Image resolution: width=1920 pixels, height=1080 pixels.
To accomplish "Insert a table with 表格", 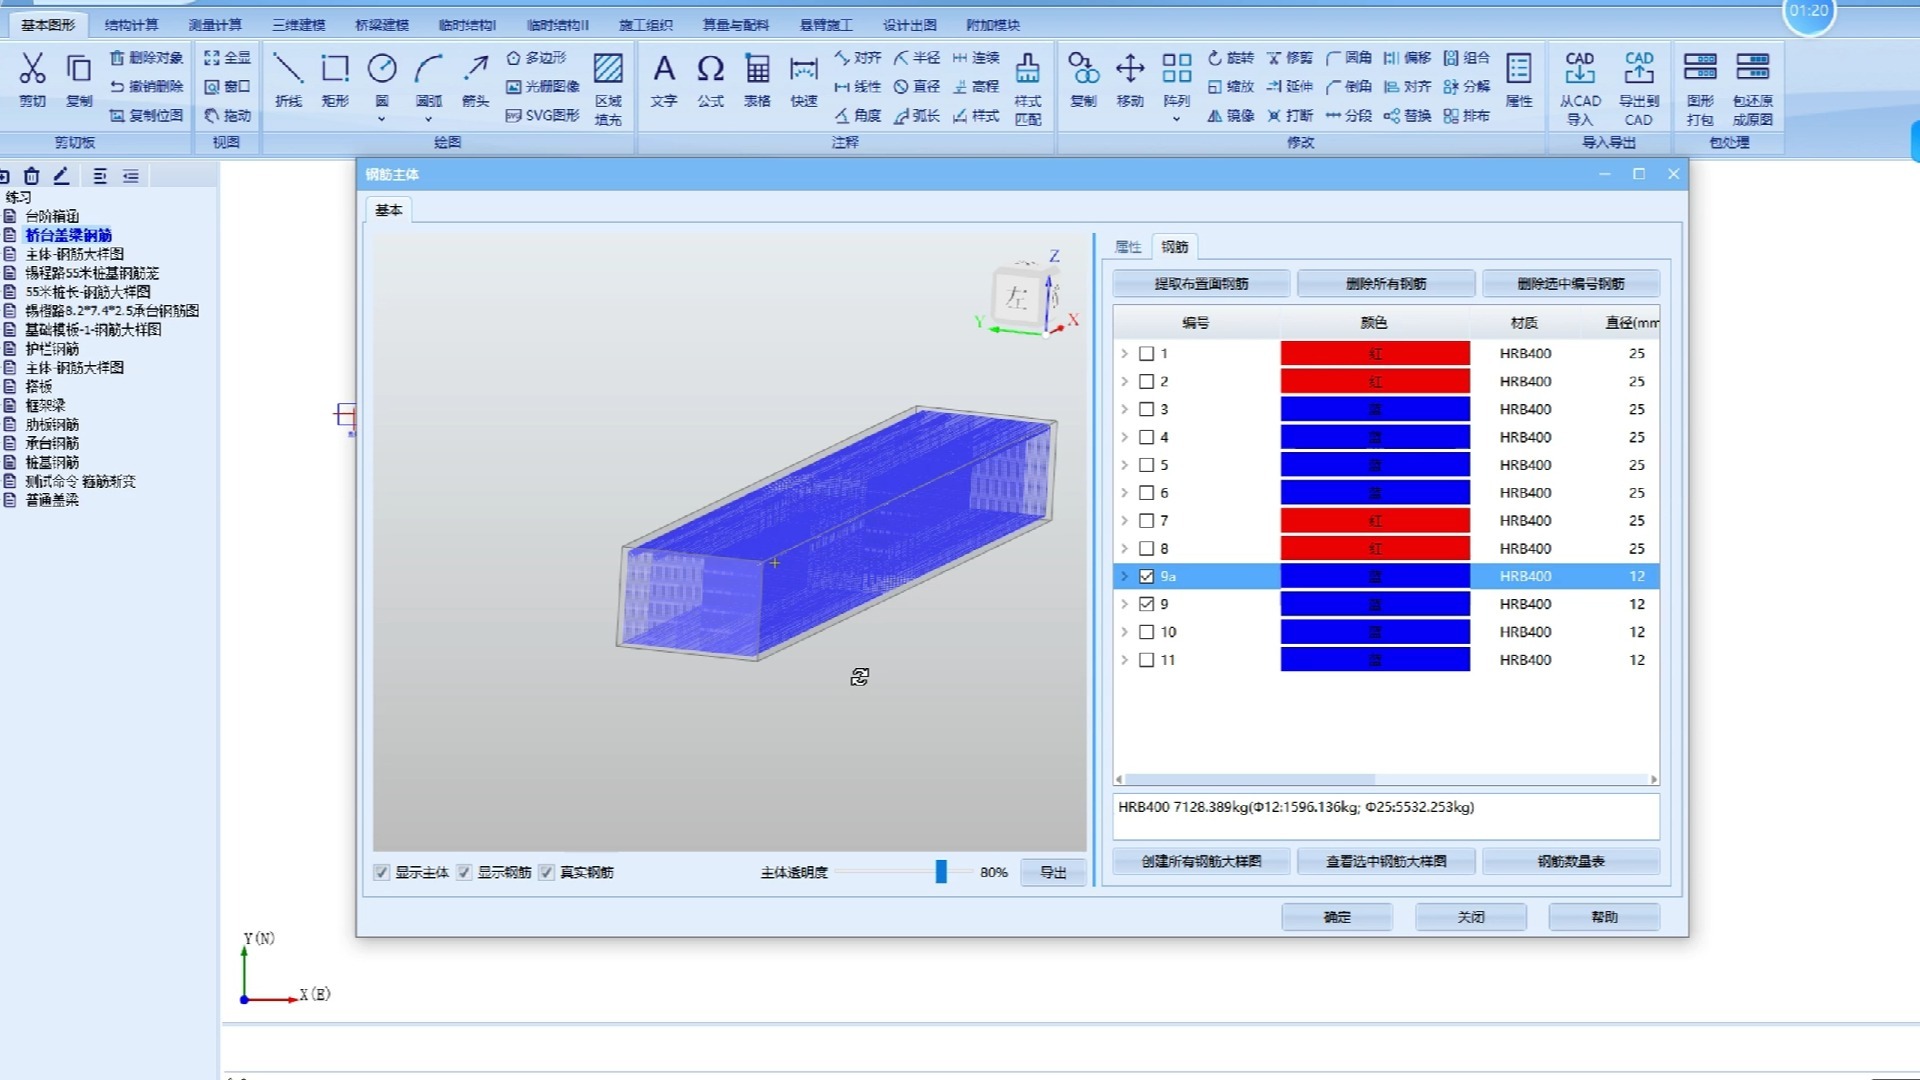I will 757,79.
